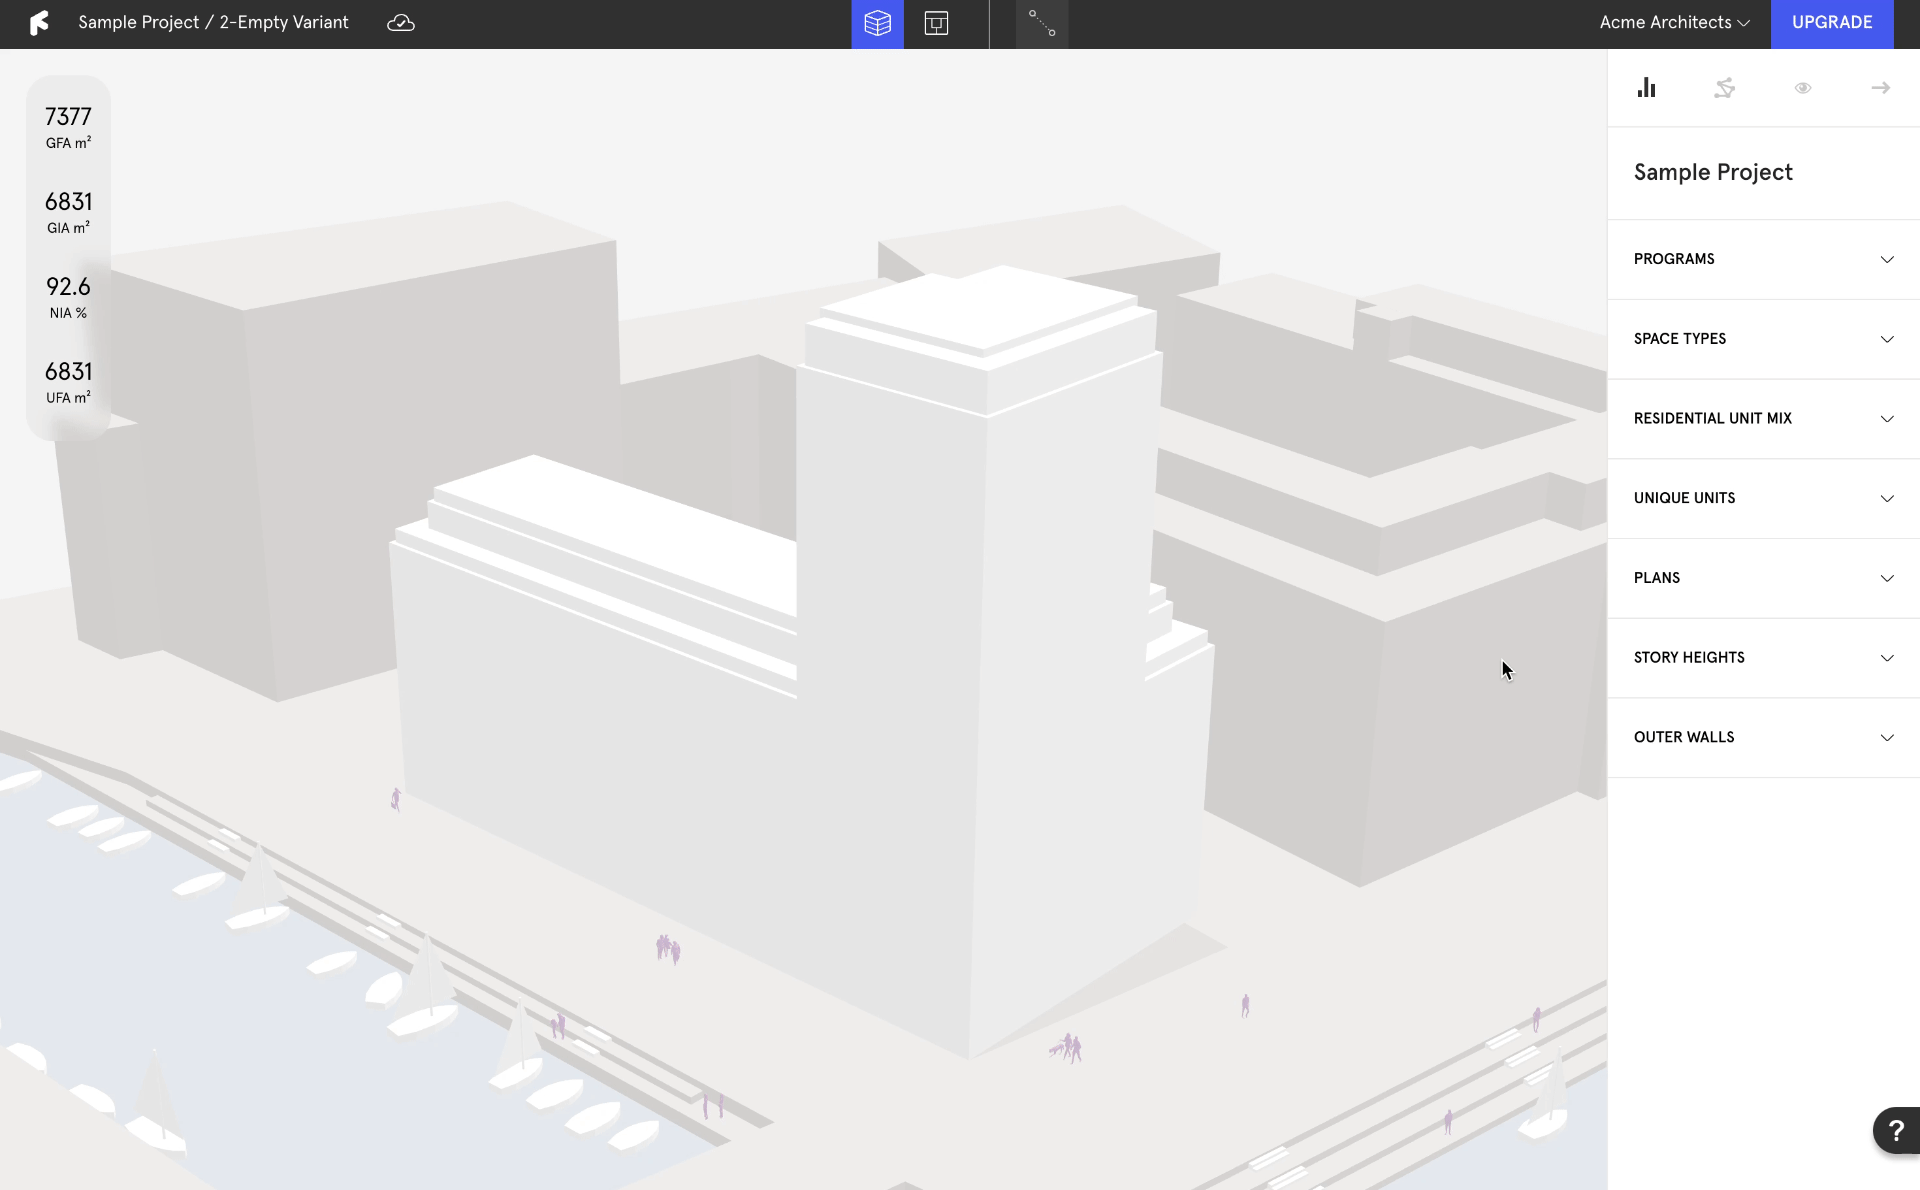Image resolution: width=1920 pixels, height=1190 pixels.
Task: Select the highlighted 3D layers view icon
Action: coord(877,23)
